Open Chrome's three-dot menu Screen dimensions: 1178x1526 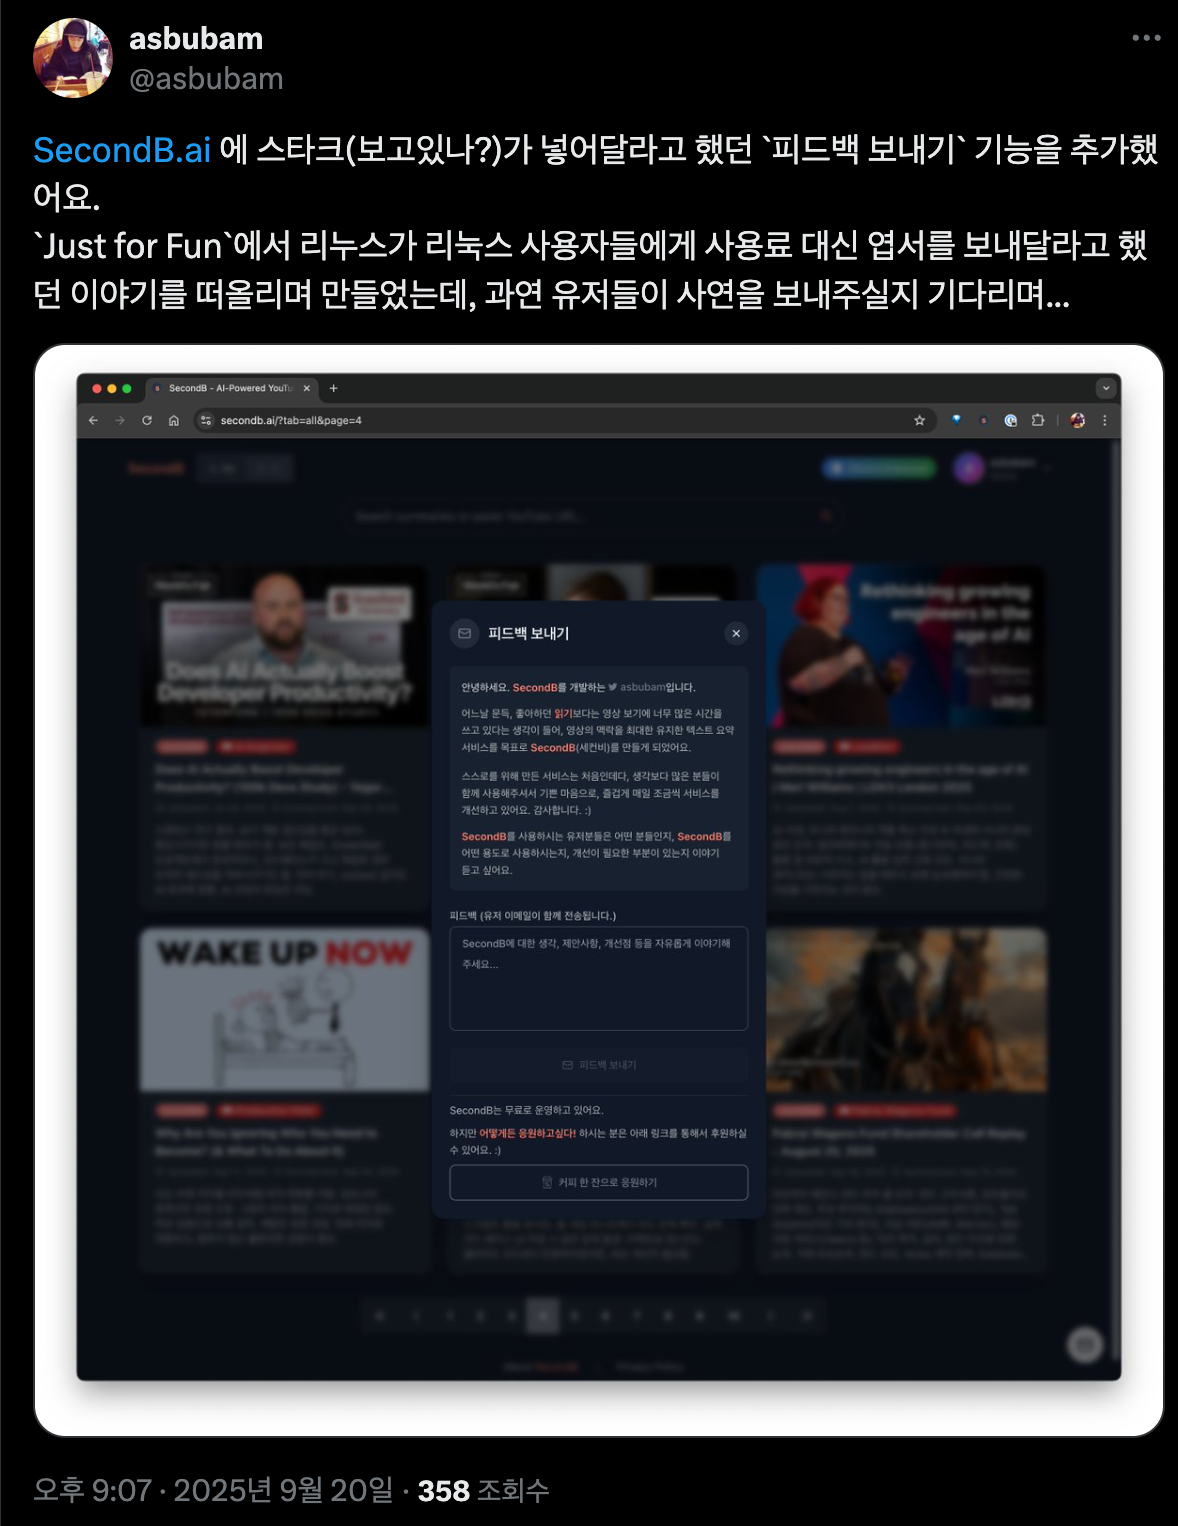[x=1104, y=420]
